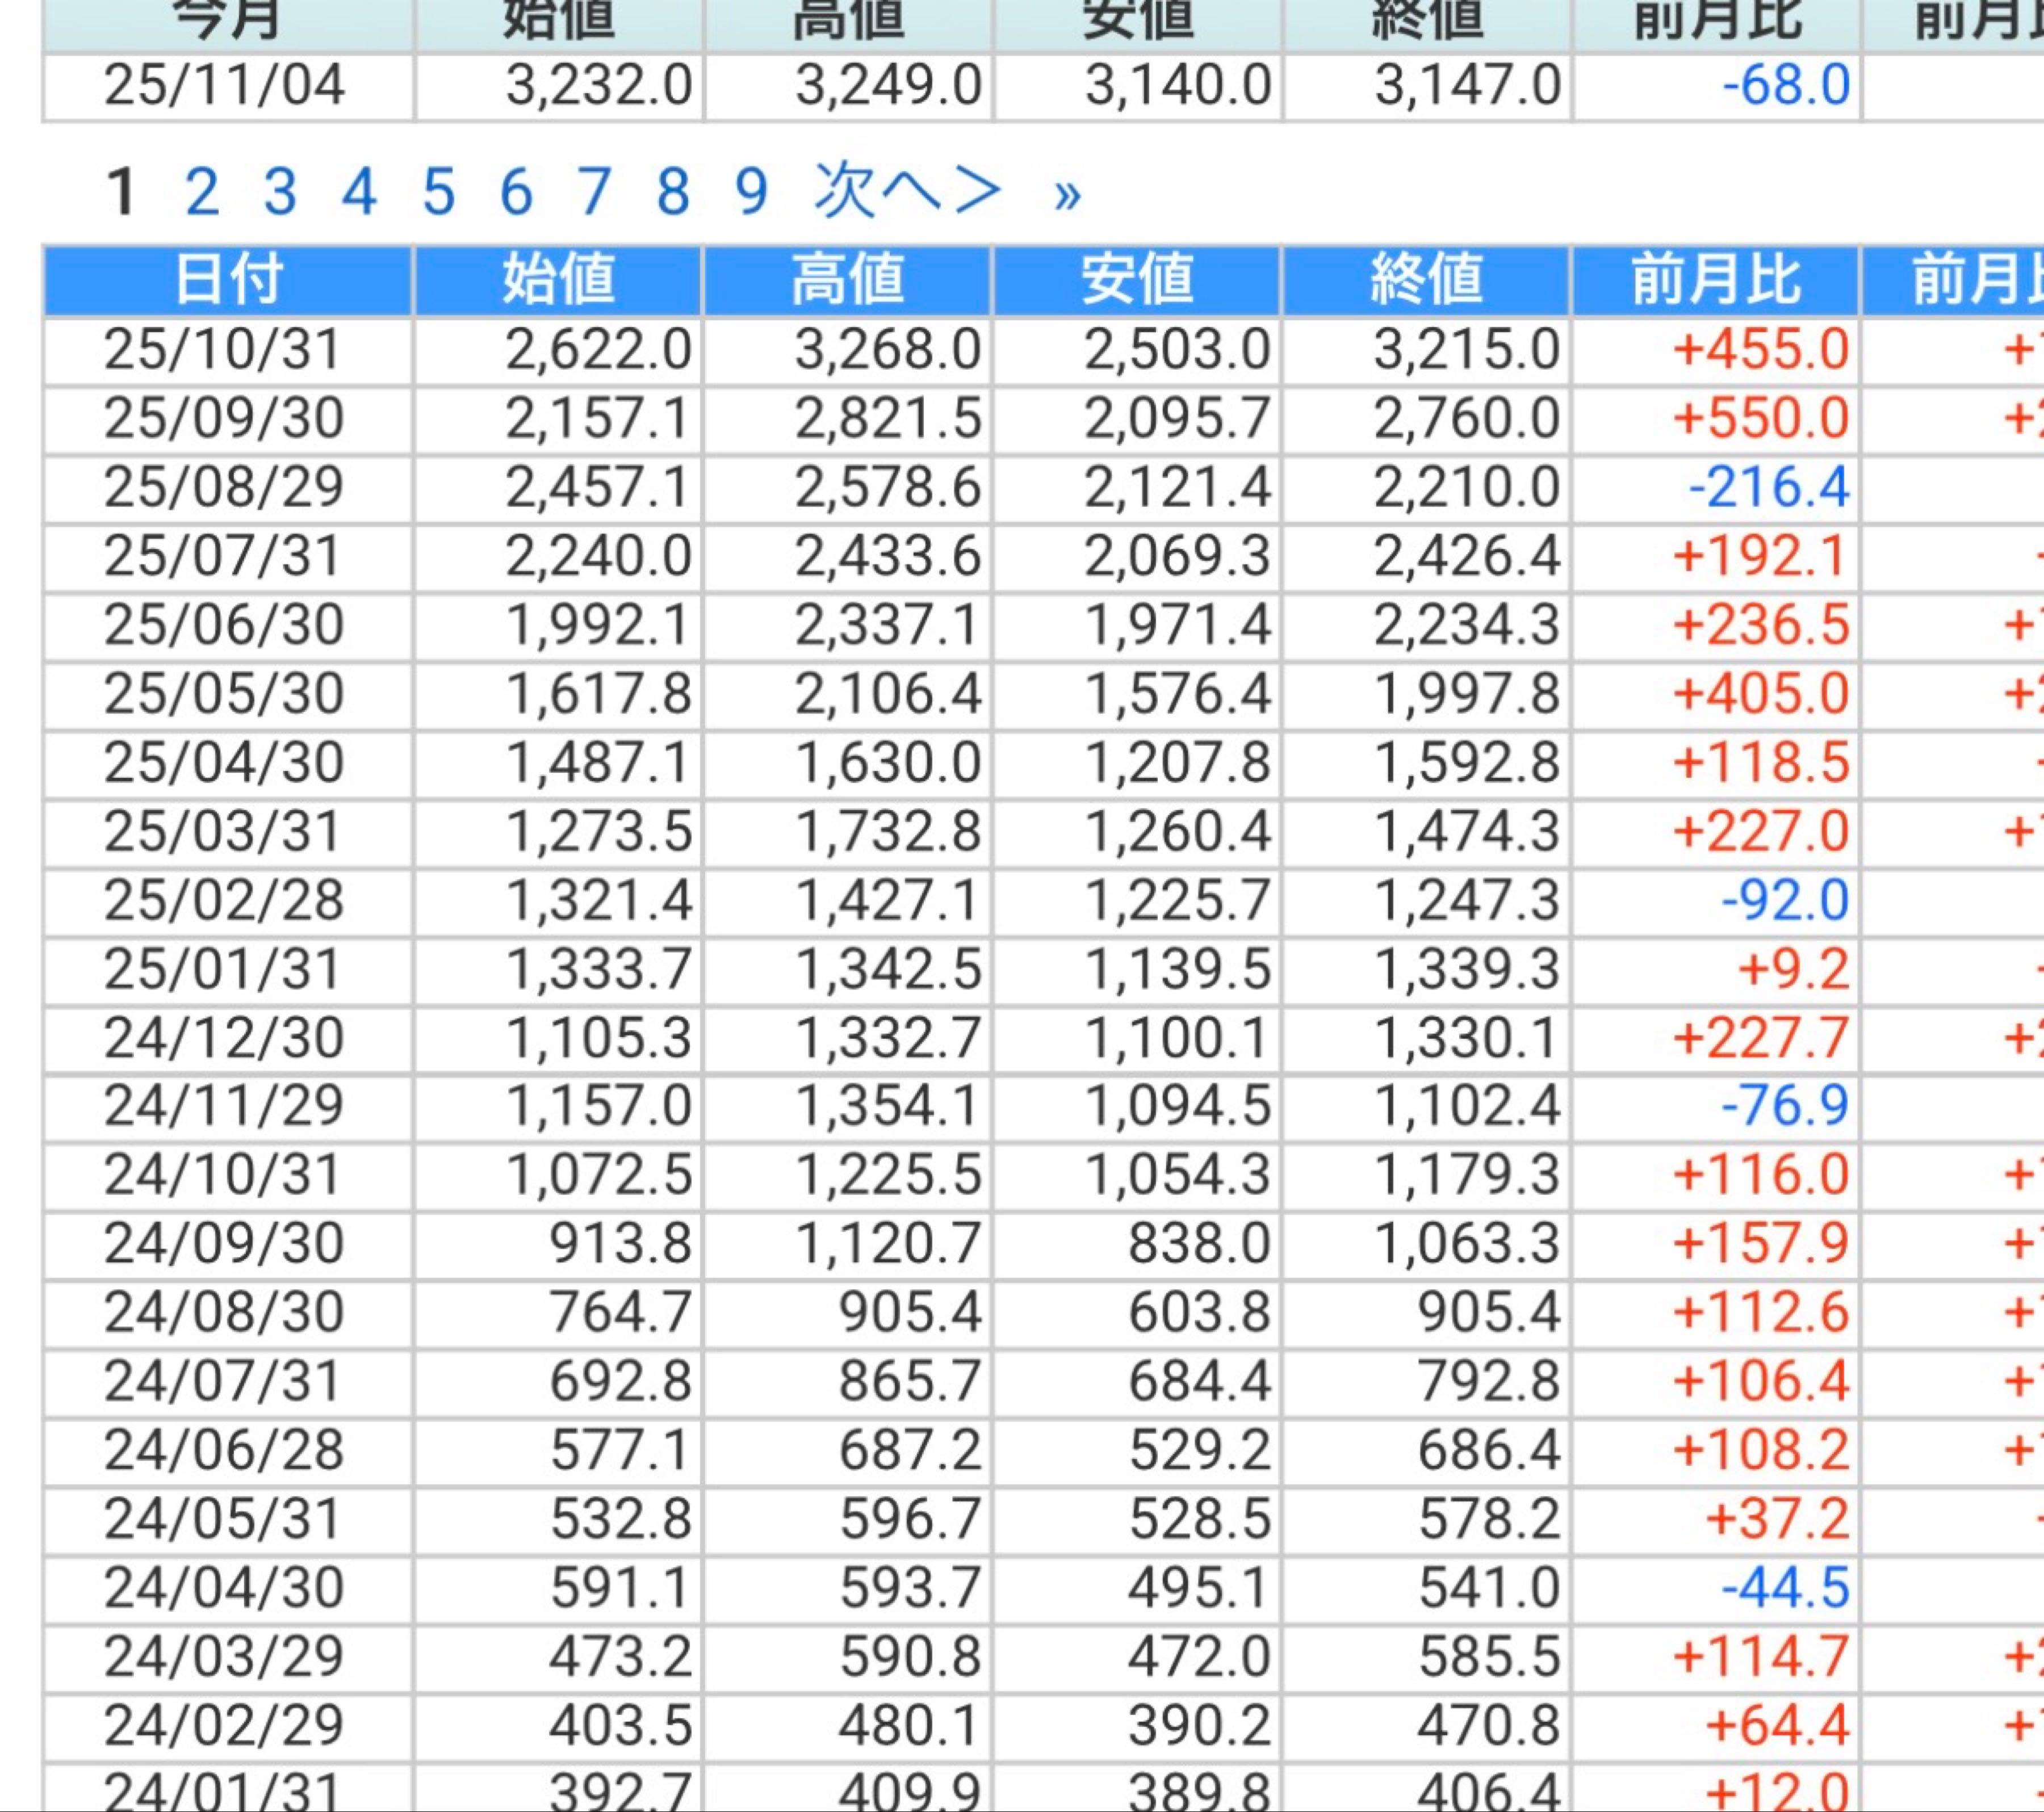Click the 日付 column header
2044x1812 pixels.
tap(228, 280)
